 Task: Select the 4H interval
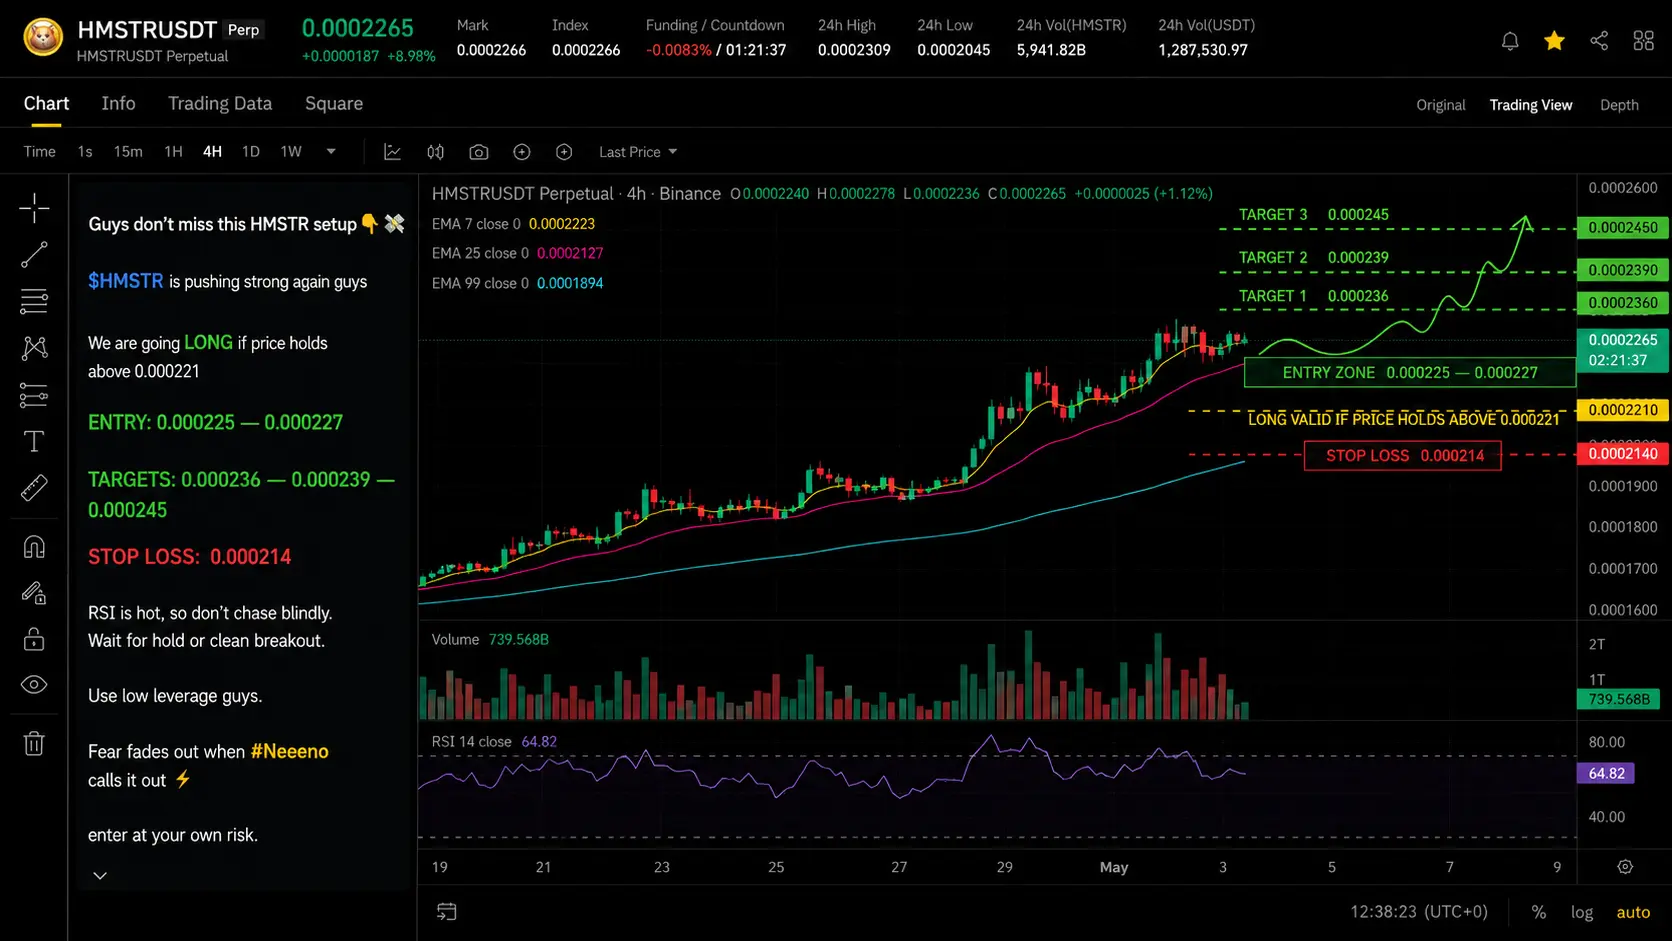click(x=212, y=152)
